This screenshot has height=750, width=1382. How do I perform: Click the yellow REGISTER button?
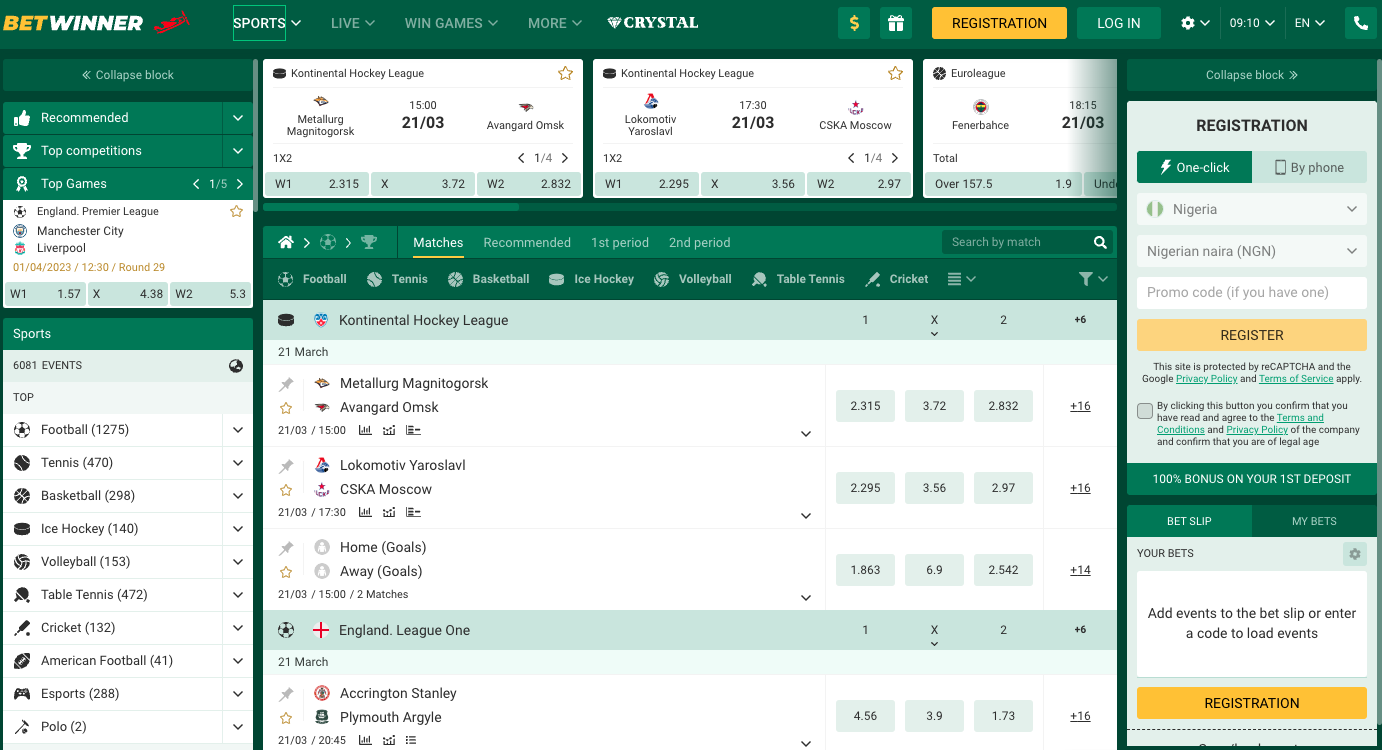tap(1252, 335)
